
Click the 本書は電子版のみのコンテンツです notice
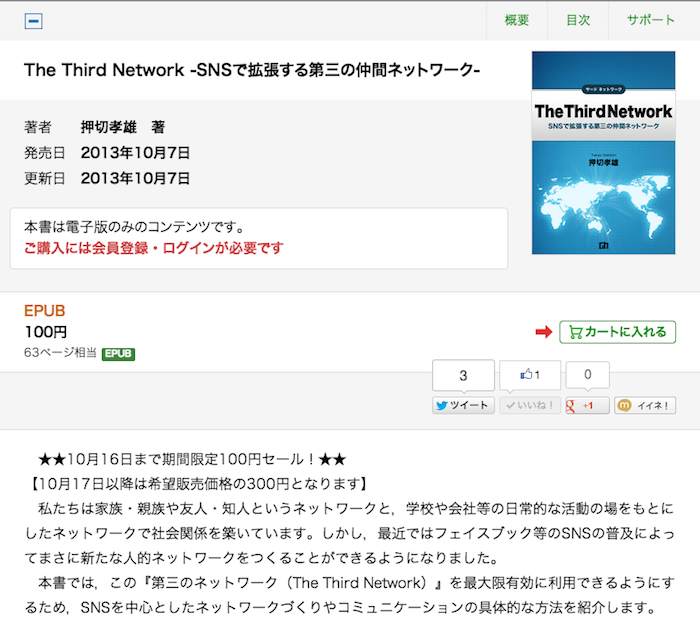point(134,227)
